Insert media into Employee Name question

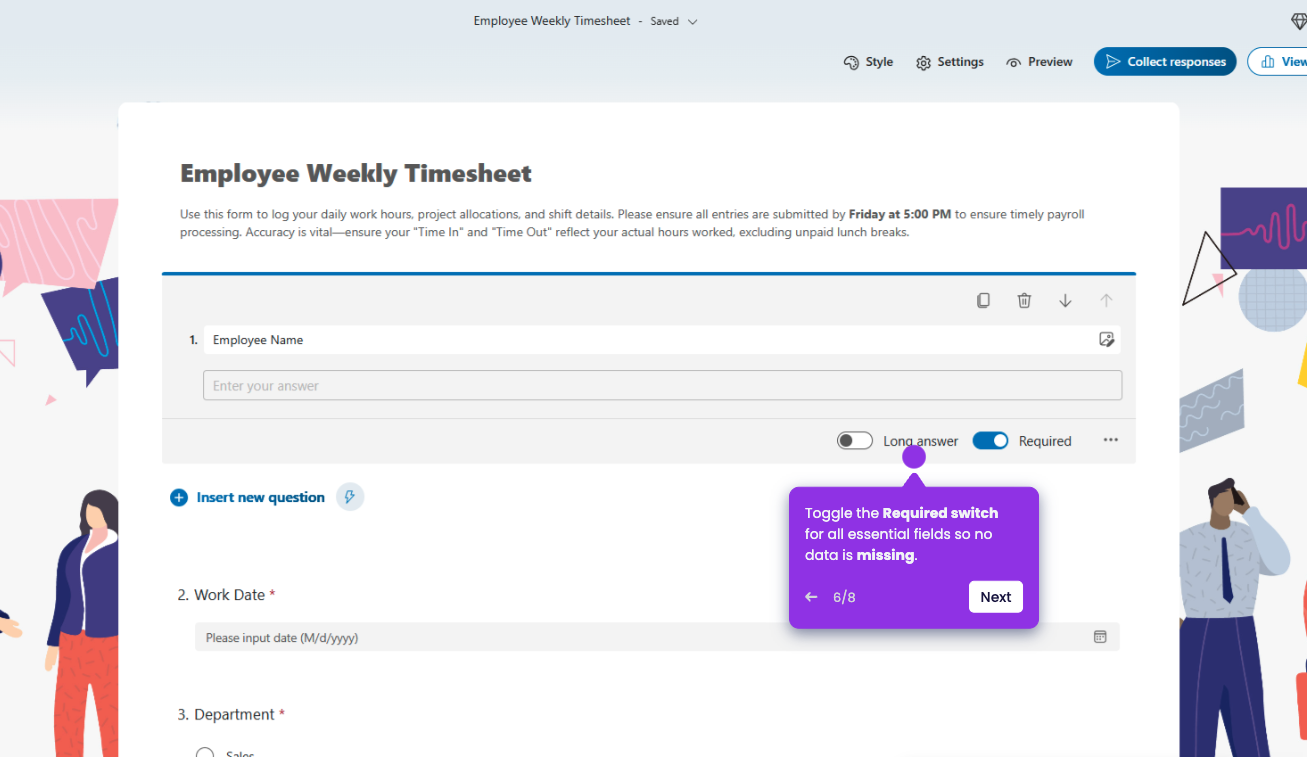click(1106, 339)
